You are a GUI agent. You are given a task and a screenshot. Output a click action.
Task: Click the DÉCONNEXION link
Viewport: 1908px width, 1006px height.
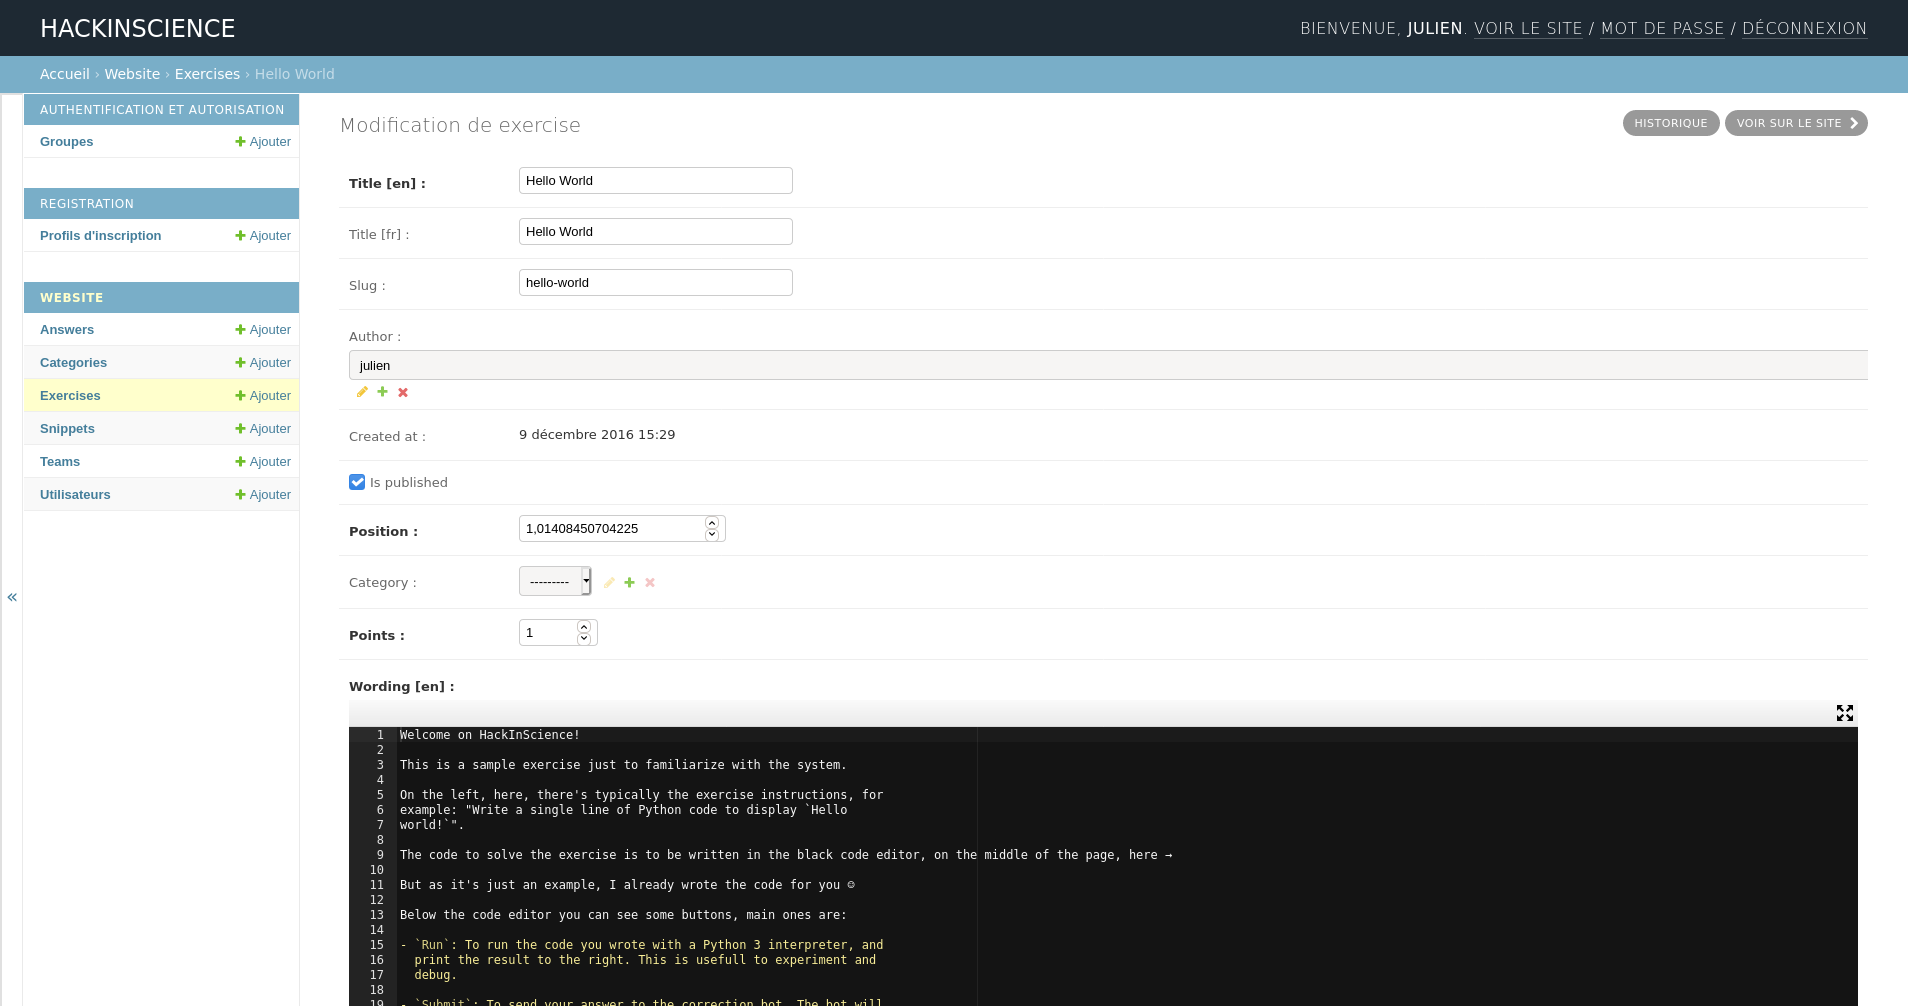tap(1805, 28)
